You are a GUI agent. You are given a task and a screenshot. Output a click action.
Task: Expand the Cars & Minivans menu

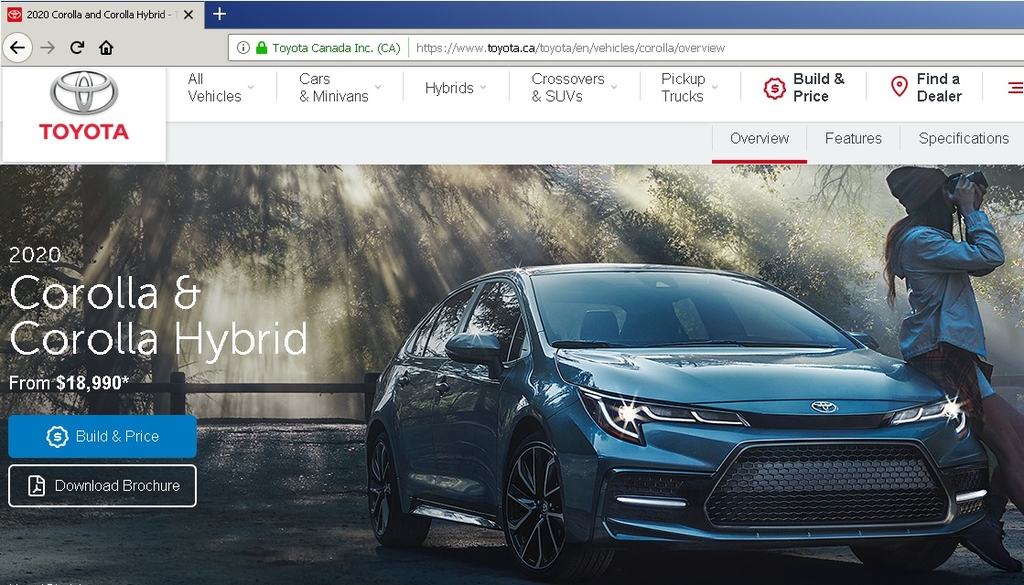340,87
